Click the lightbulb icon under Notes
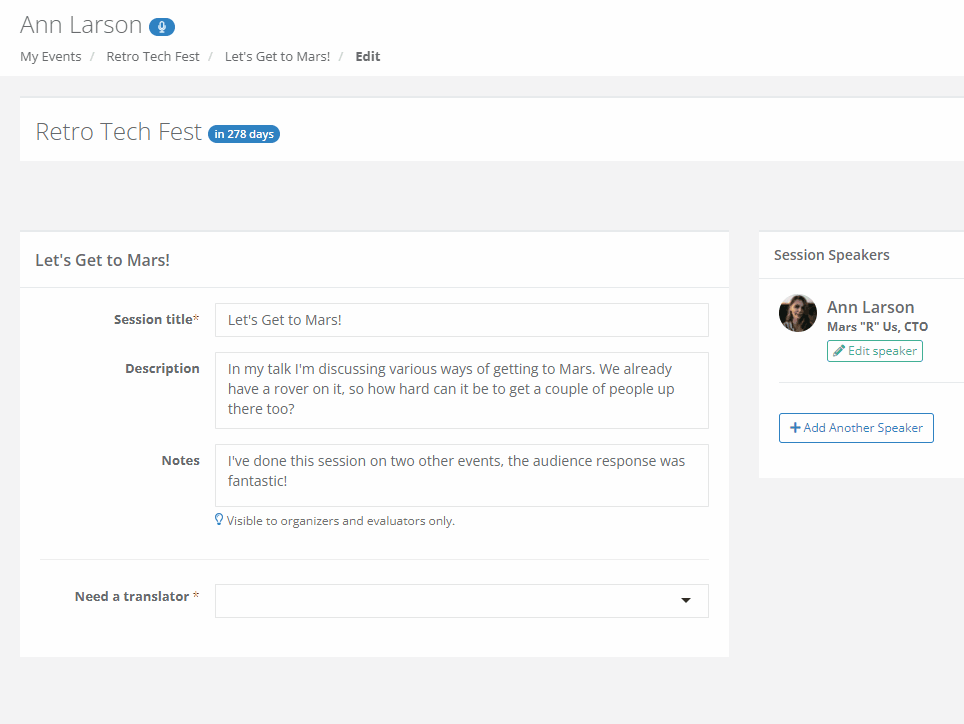 tap(219, 520)
